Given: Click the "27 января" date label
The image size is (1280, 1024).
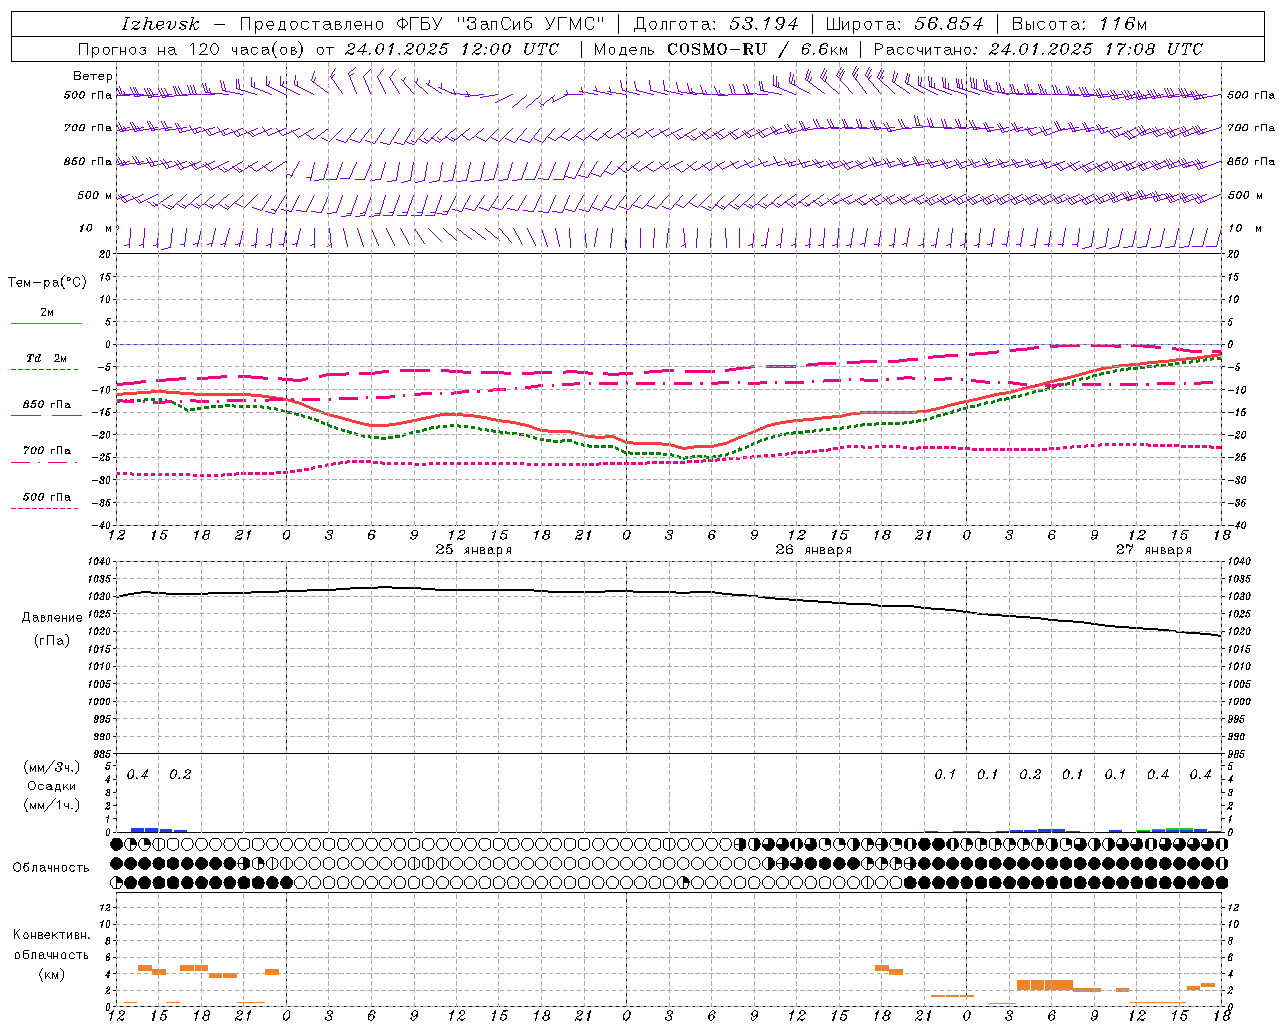Looking at the screenshot, I should click(1154, 550).
